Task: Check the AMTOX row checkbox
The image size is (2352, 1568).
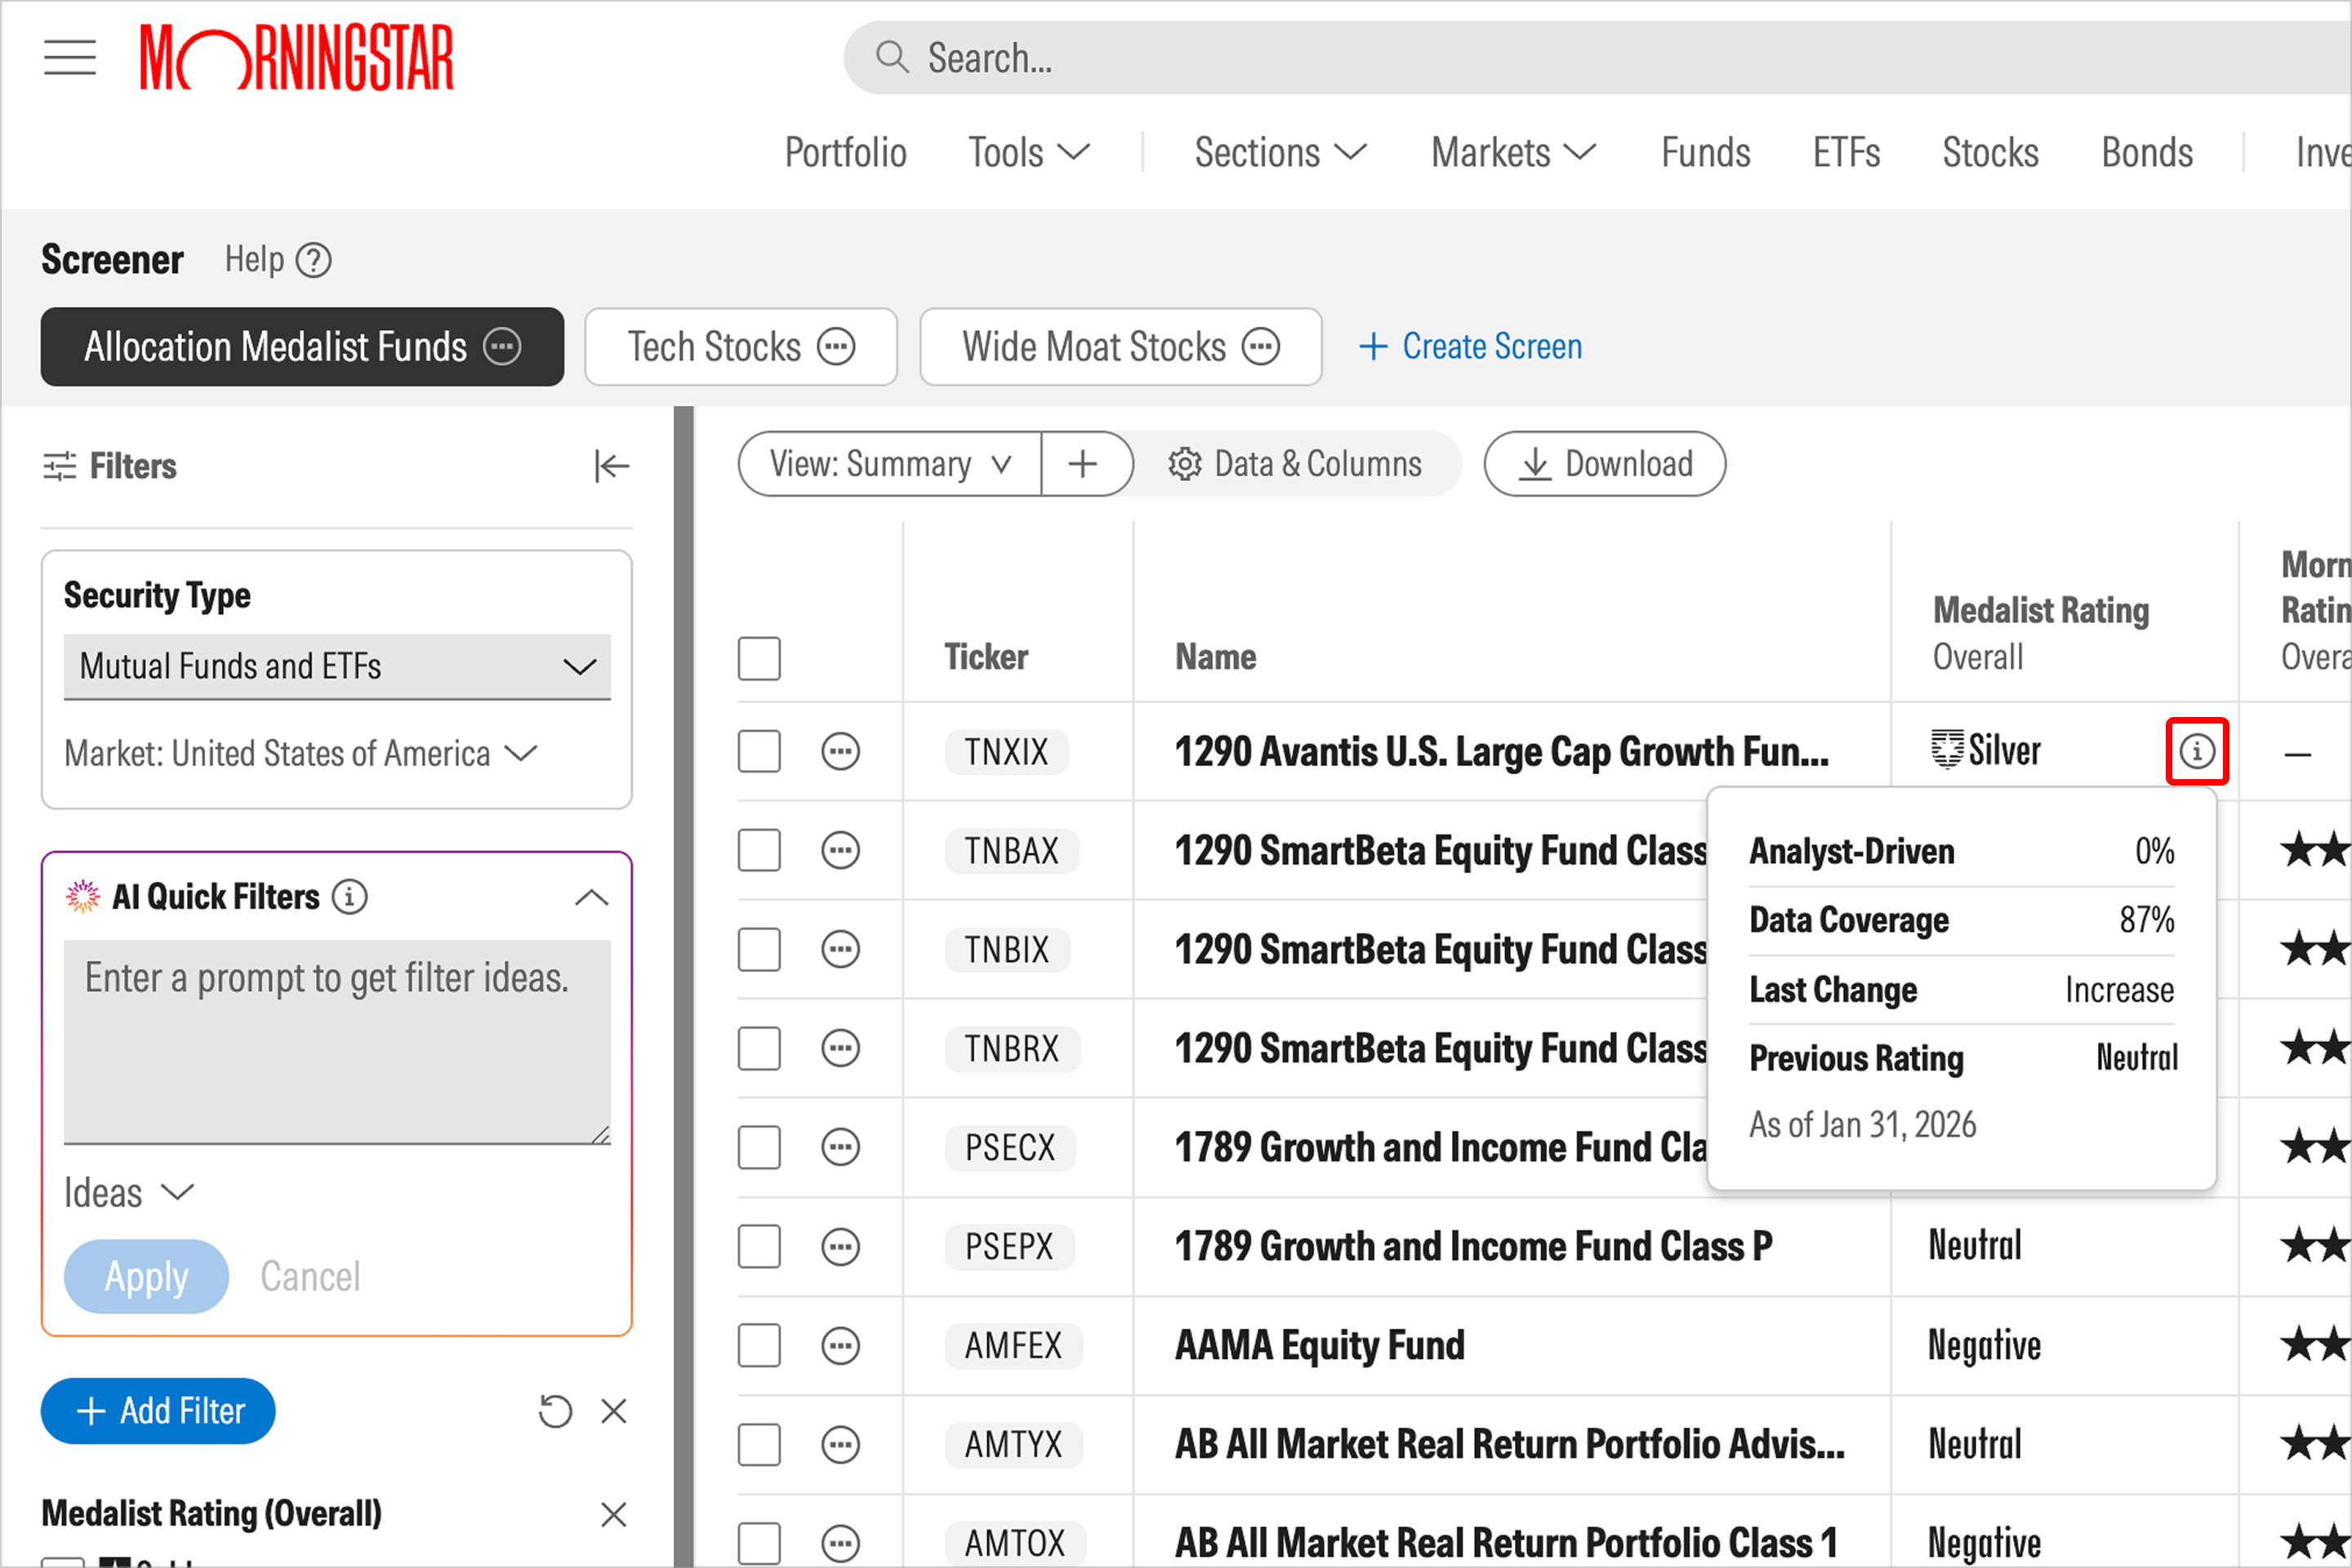Action: pos(759,1544)
